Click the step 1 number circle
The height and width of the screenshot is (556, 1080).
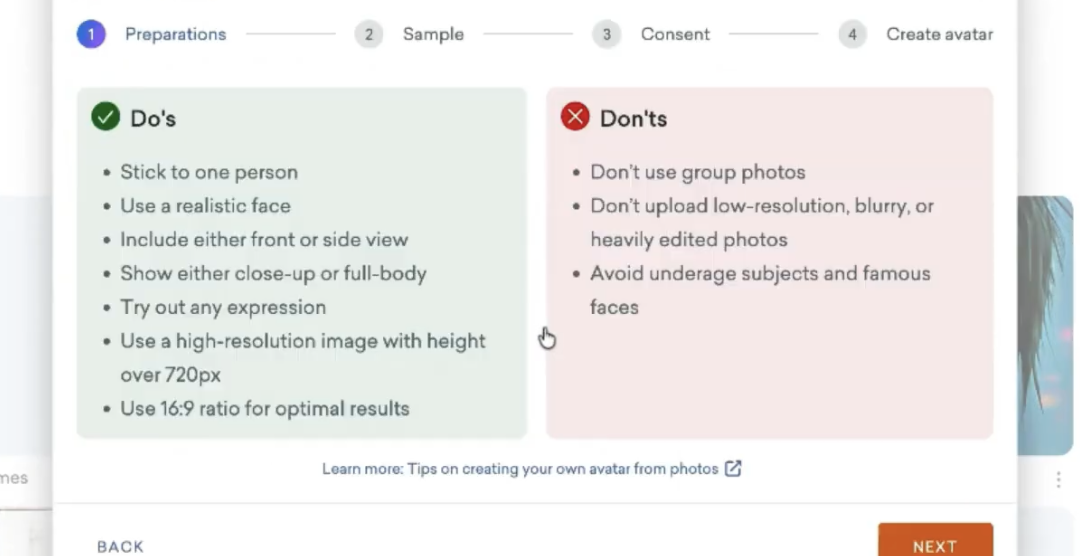91,34
